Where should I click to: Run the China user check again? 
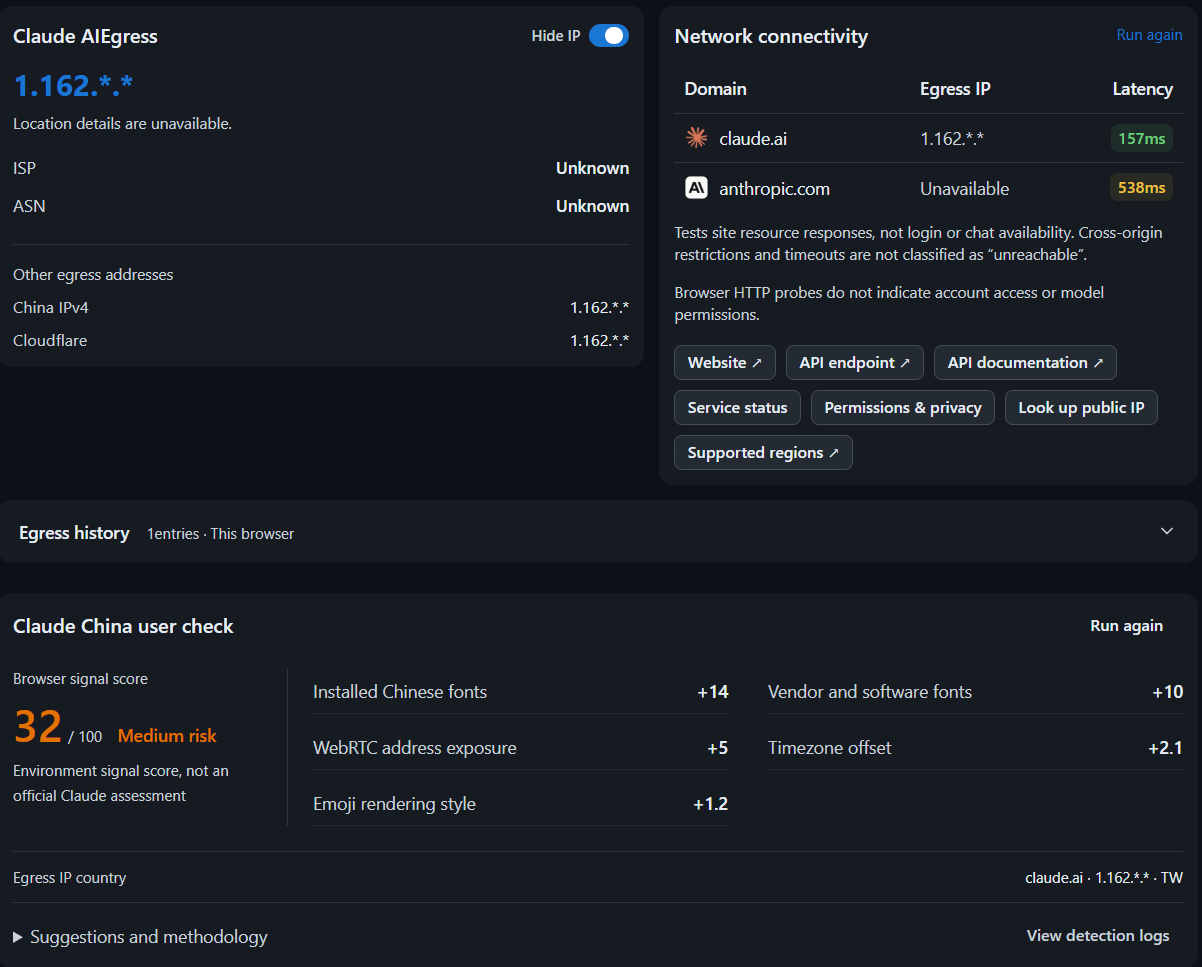(x=1126, y=626)
